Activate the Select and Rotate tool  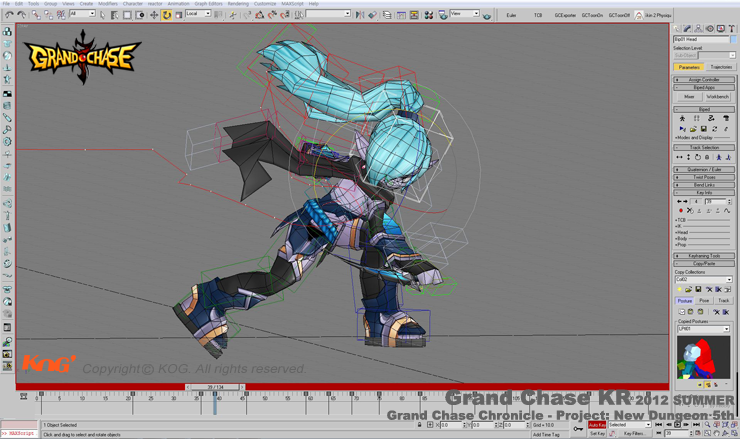[166, 15]
